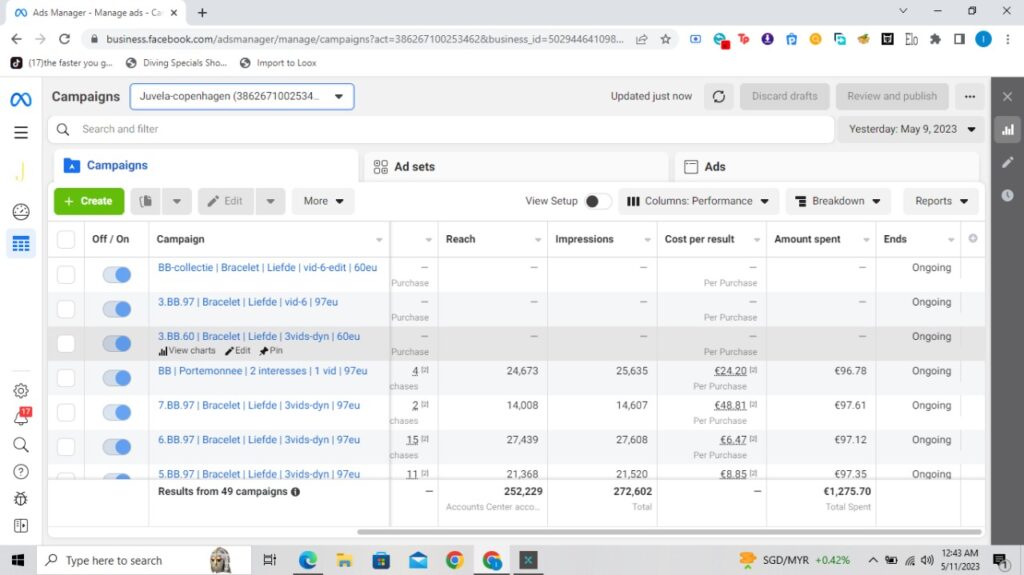
Task: Open File Explorer from the taskbar
Action: (x=344, y=560)
